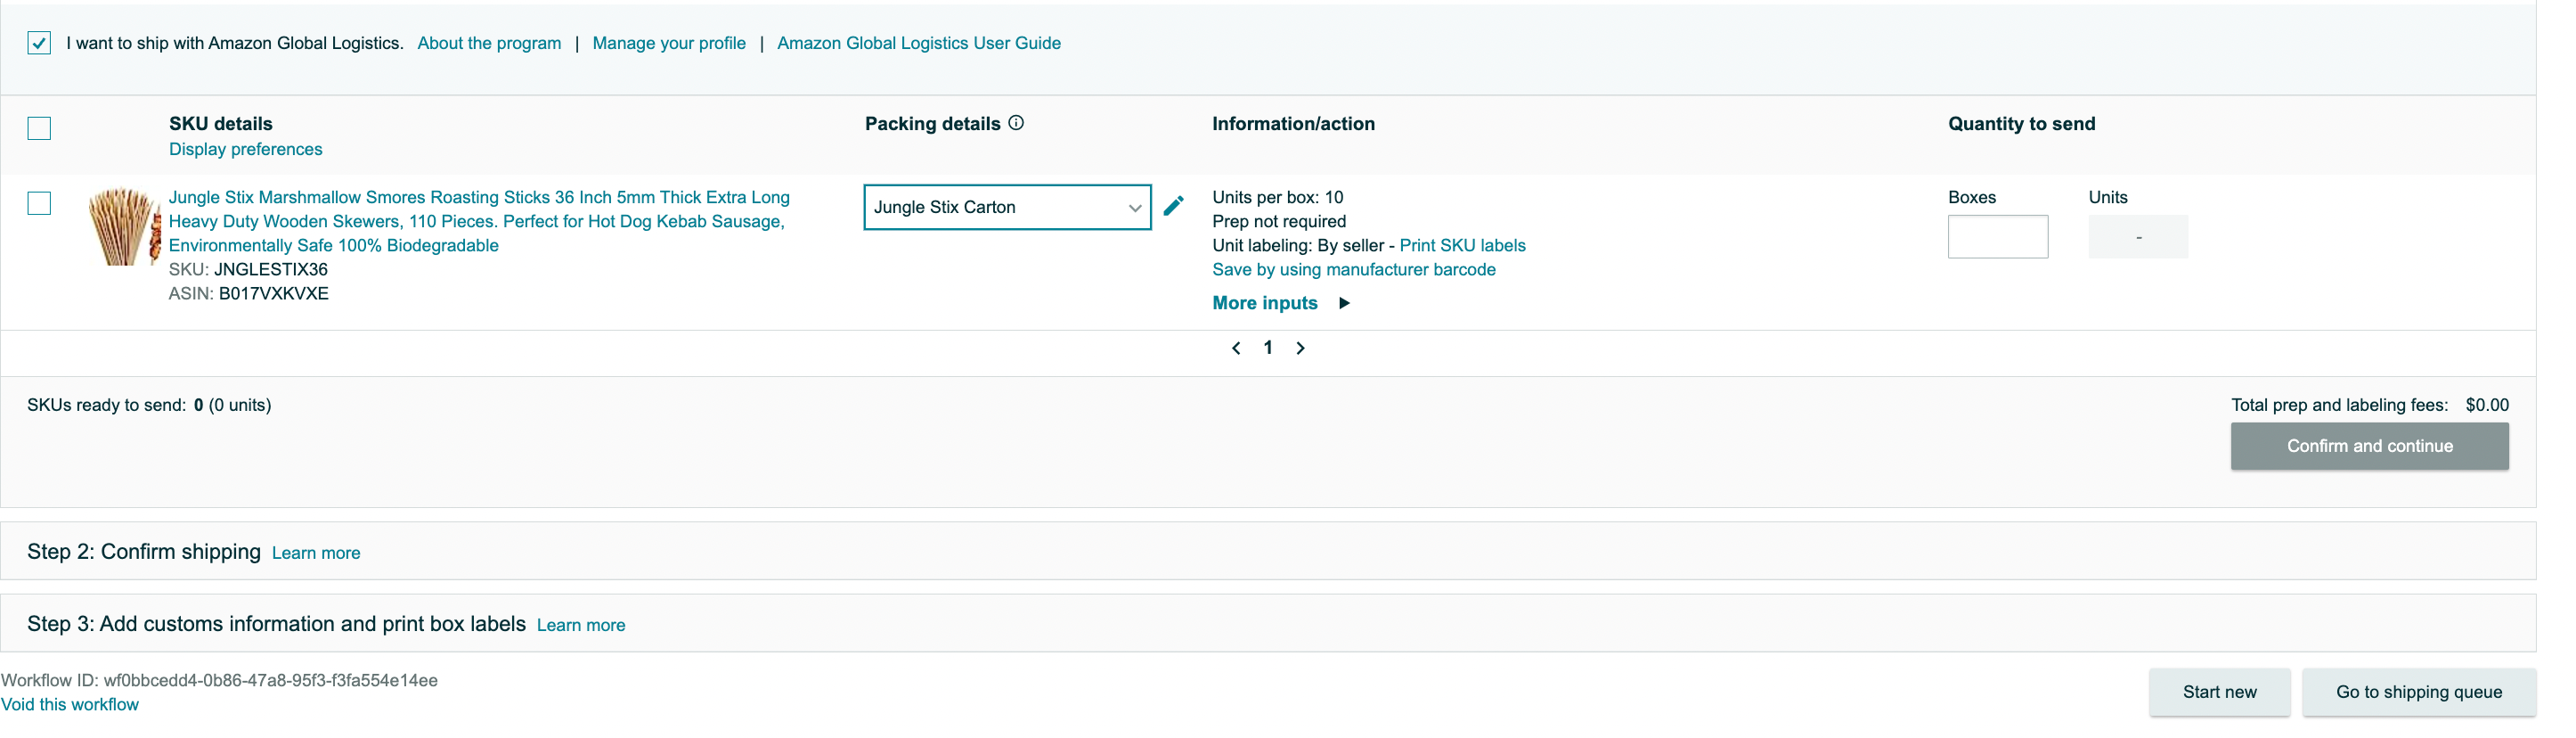
Task: Click the Total prep and labeling fees amount
Action: tap(2486, 405)
